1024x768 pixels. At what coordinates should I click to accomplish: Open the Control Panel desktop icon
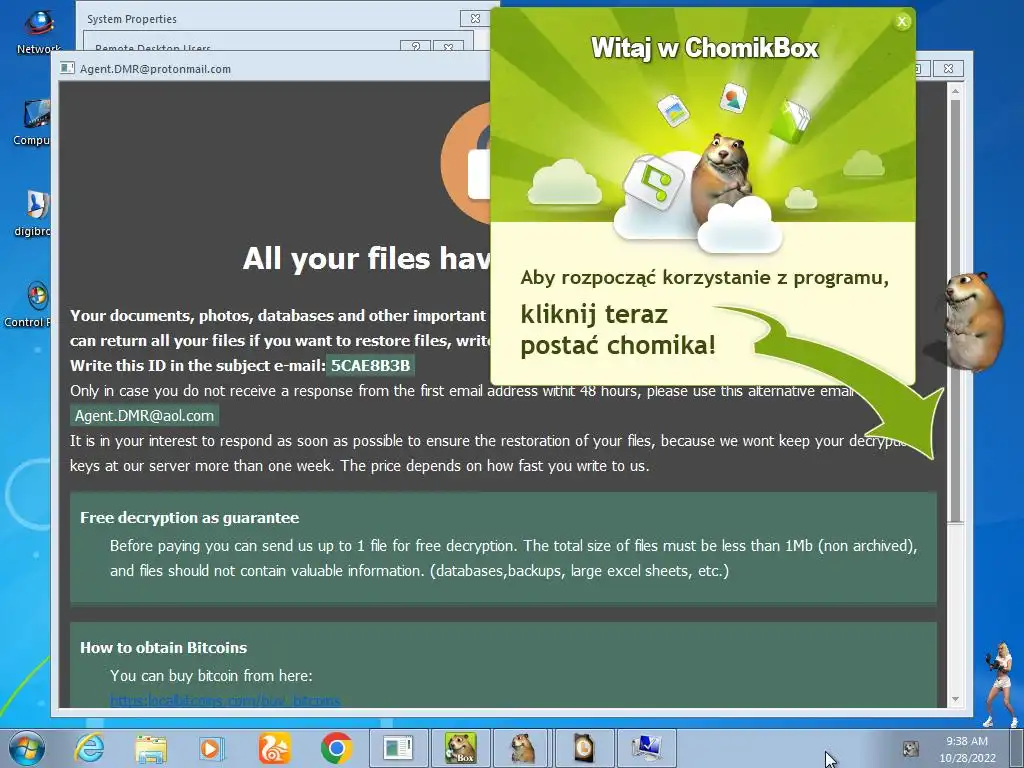click(27, 305)
